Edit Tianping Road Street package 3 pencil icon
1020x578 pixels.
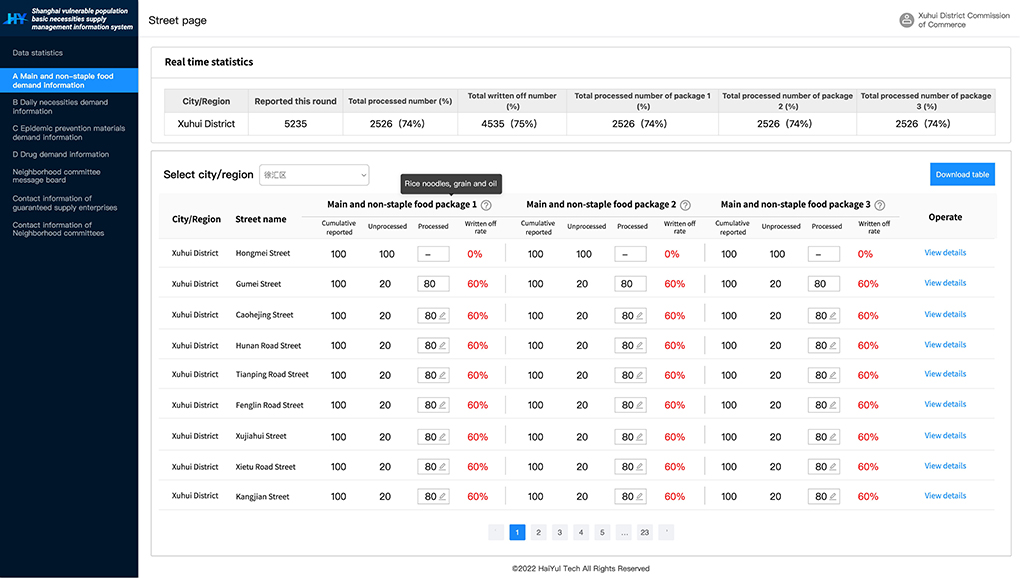tap(833, 375)
